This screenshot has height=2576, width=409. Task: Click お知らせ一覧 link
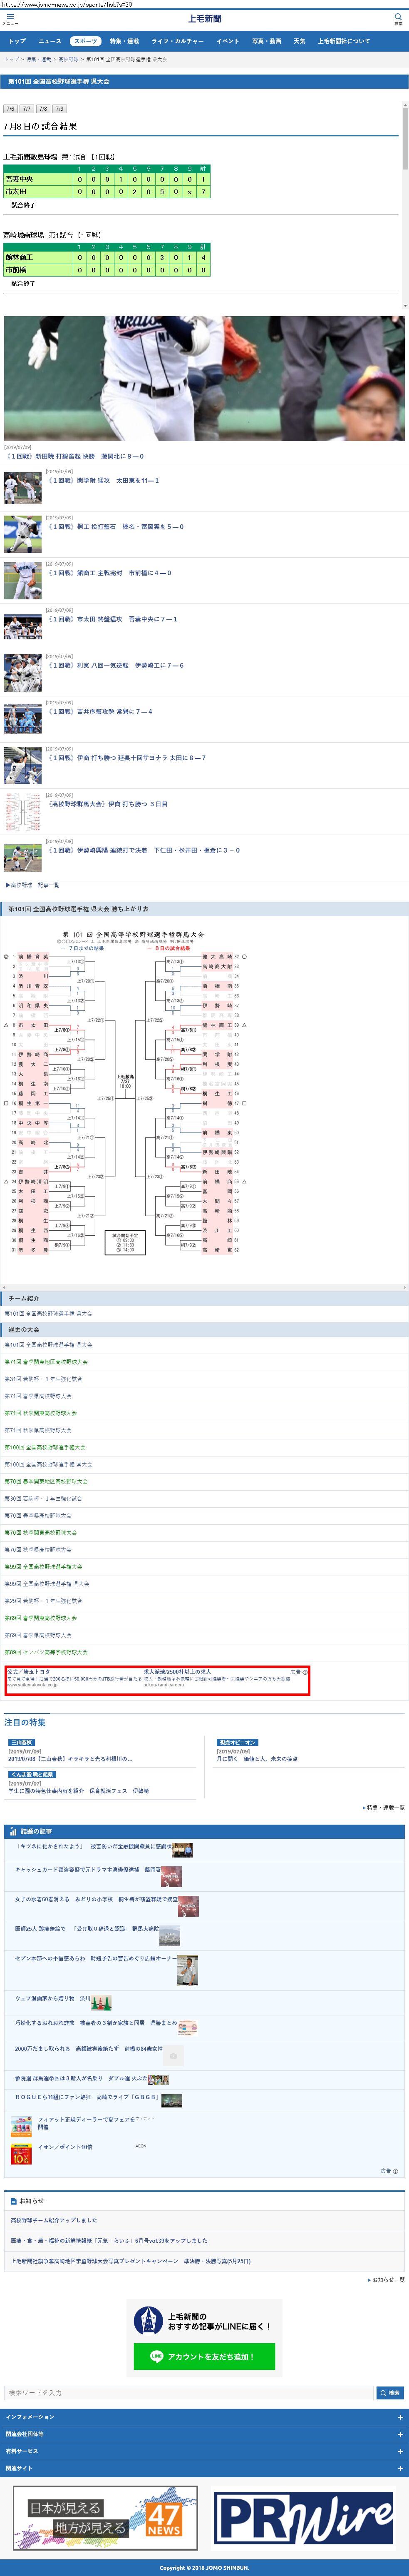386,2280
